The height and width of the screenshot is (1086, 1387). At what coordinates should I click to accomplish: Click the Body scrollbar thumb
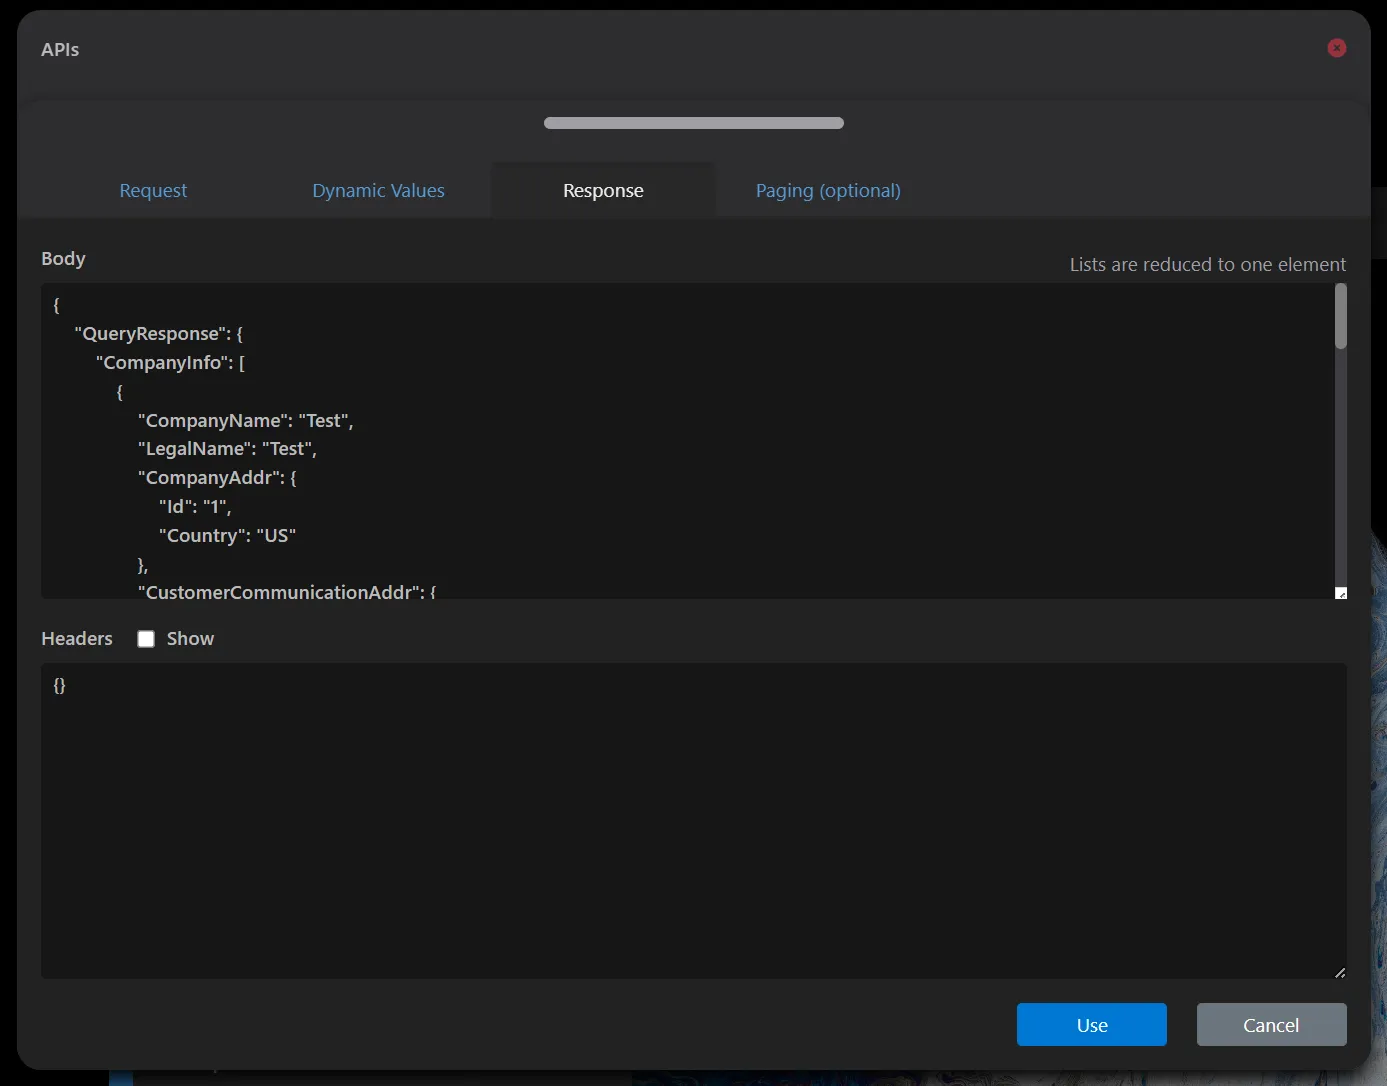[x=1341, y=316]
